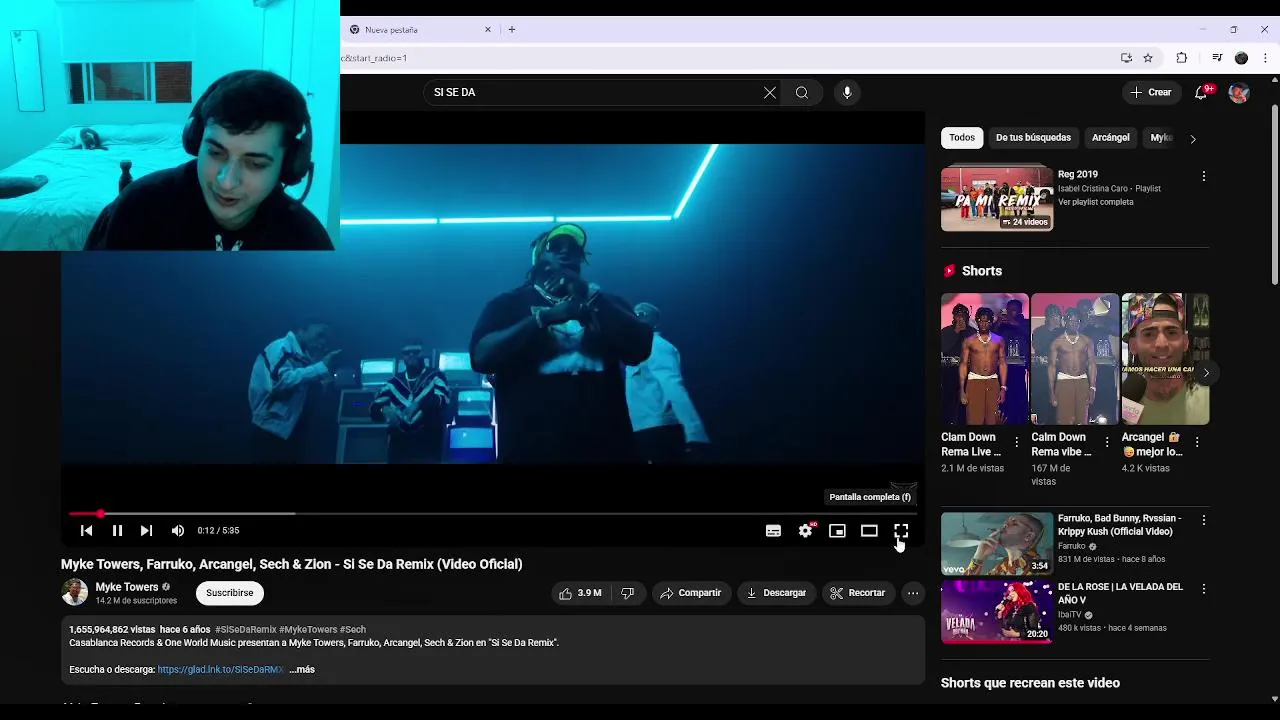Open Farruko channel name link
This screenshot has width=1280, height=720.
tap(1072, 547)
